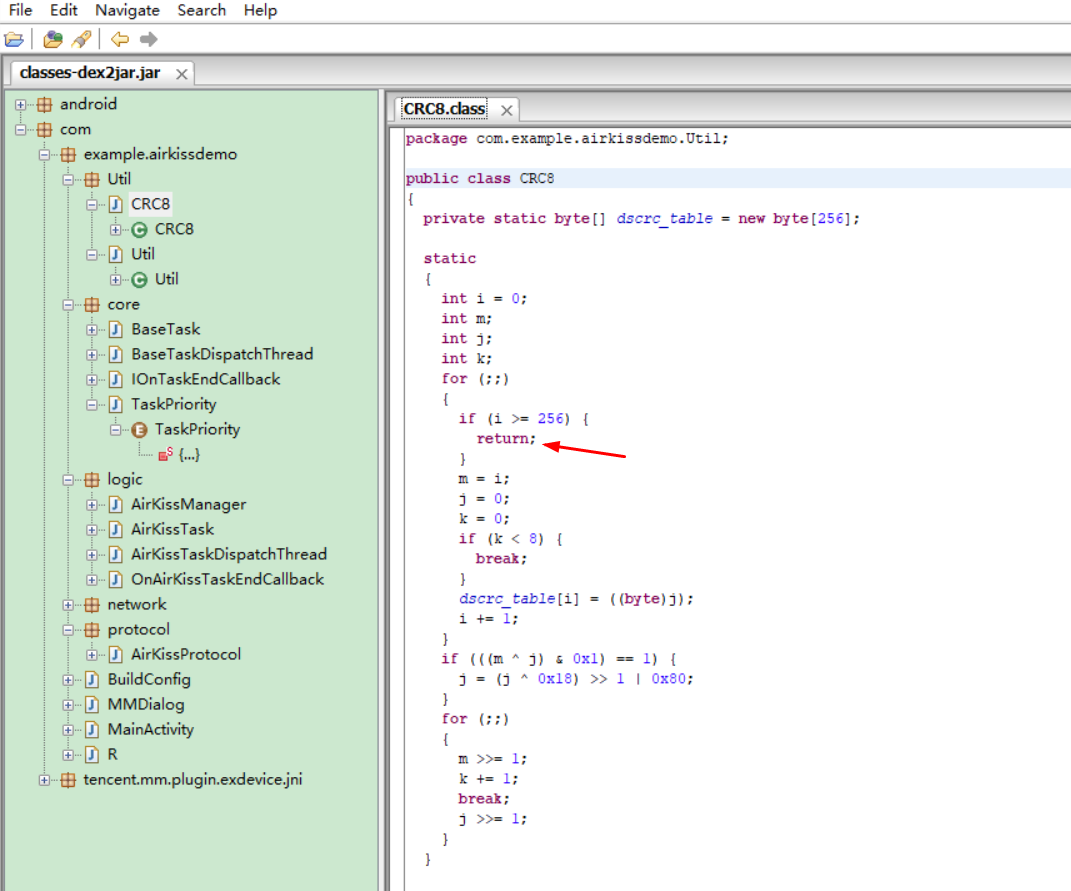
Task: Click the AirKissProtocol file icon
Action: [116, 655]
